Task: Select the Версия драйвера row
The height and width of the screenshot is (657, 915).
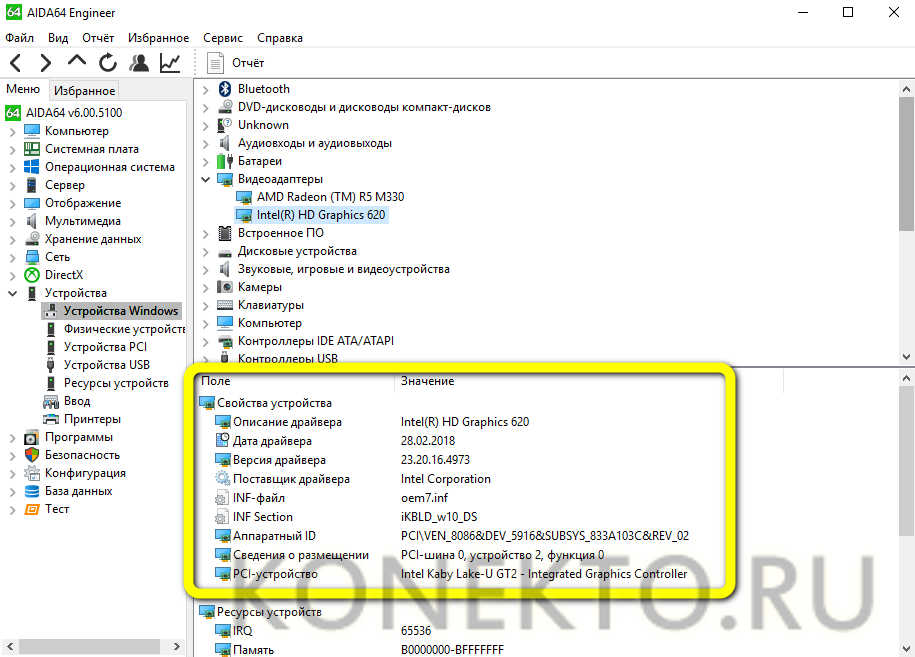Action: 279,461
